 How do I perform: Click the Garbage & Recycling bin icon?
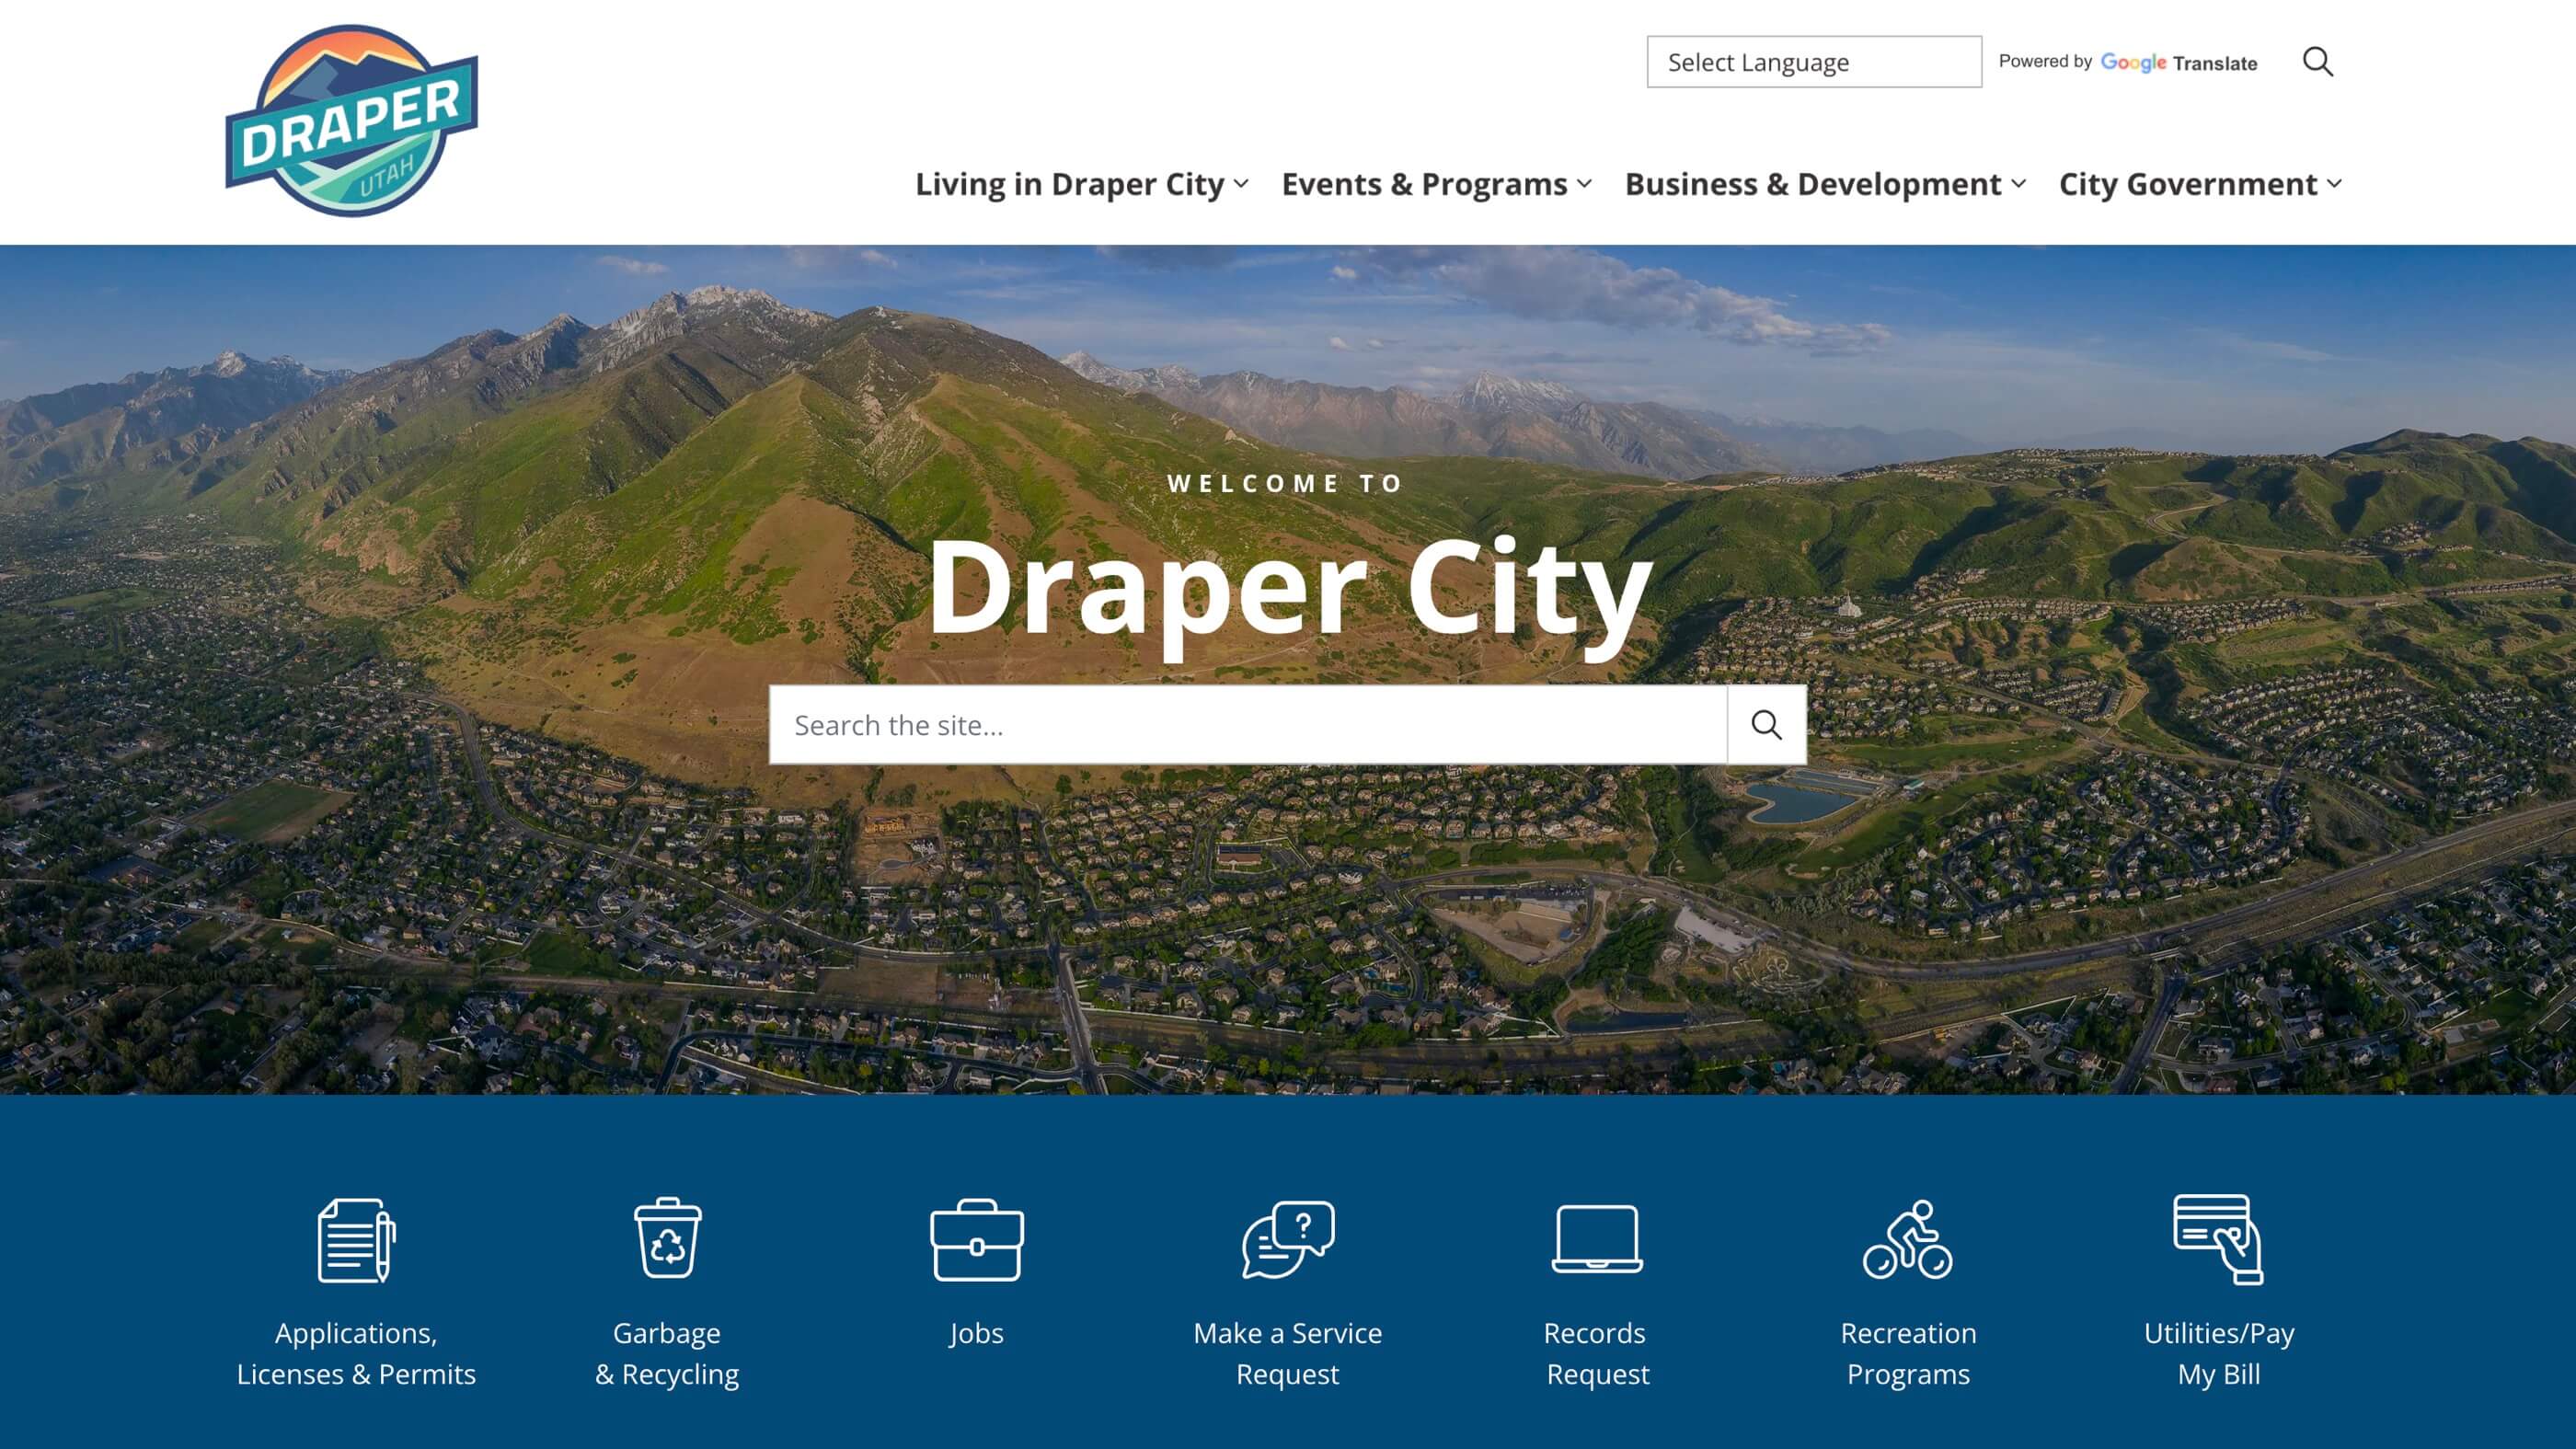tap(667, 1238)
